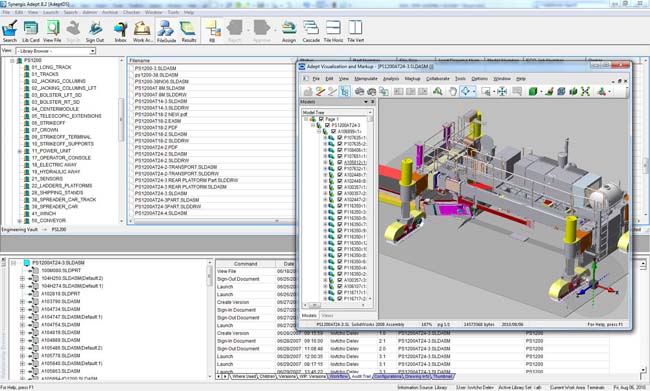Uncheck the Page 1 checkbox in Model Tree
Screen dimensions: 650x391
click(x=321, y=119)
